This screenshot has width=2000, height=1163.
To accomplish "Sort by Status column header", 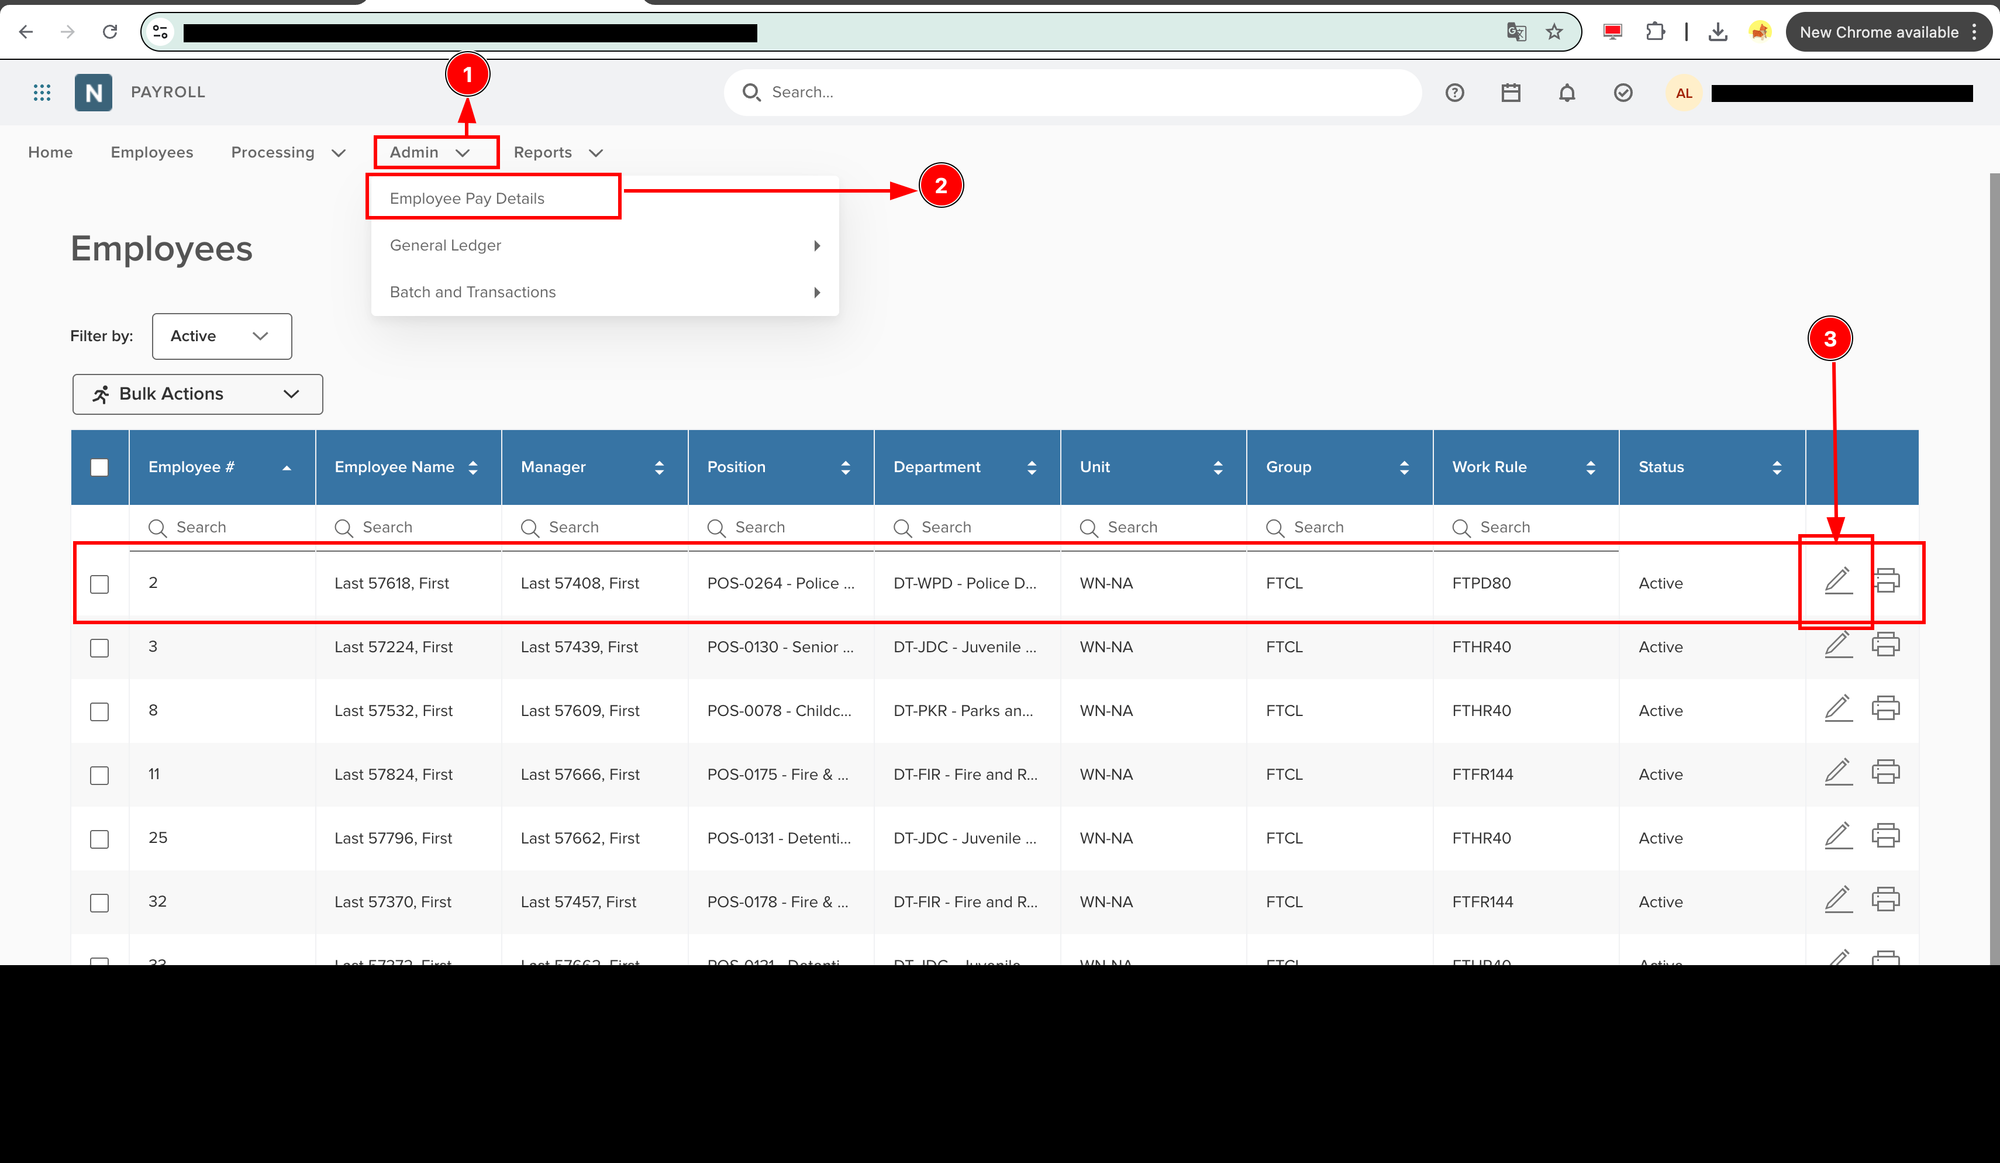I will [1711, 467].
